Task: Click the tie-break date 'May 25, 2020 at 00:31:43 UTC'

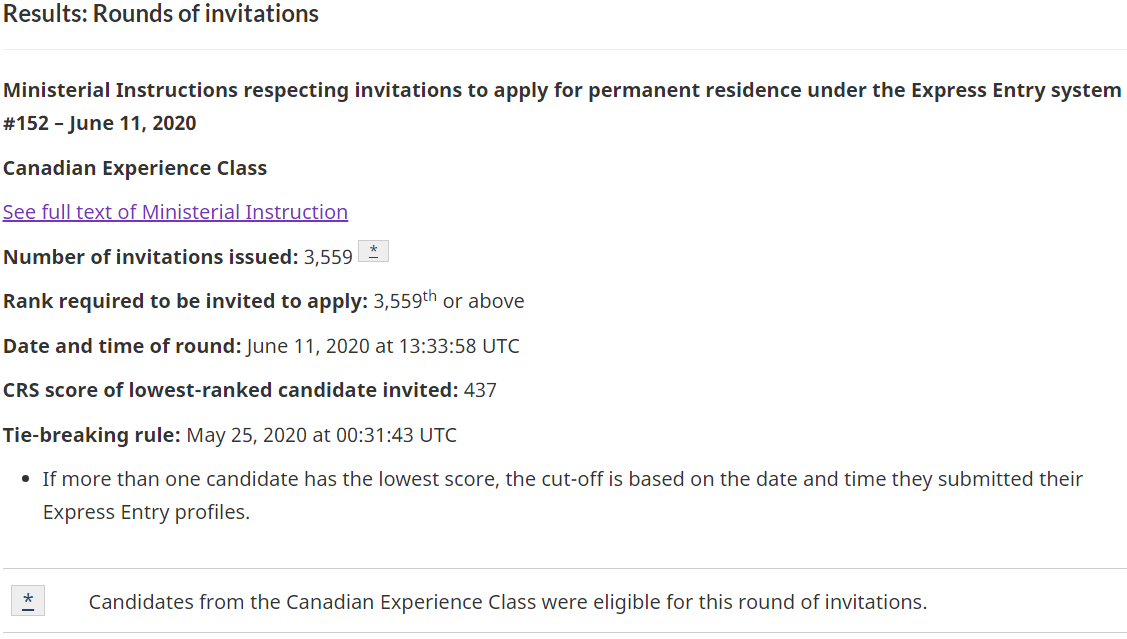Action: coord(322,435)
